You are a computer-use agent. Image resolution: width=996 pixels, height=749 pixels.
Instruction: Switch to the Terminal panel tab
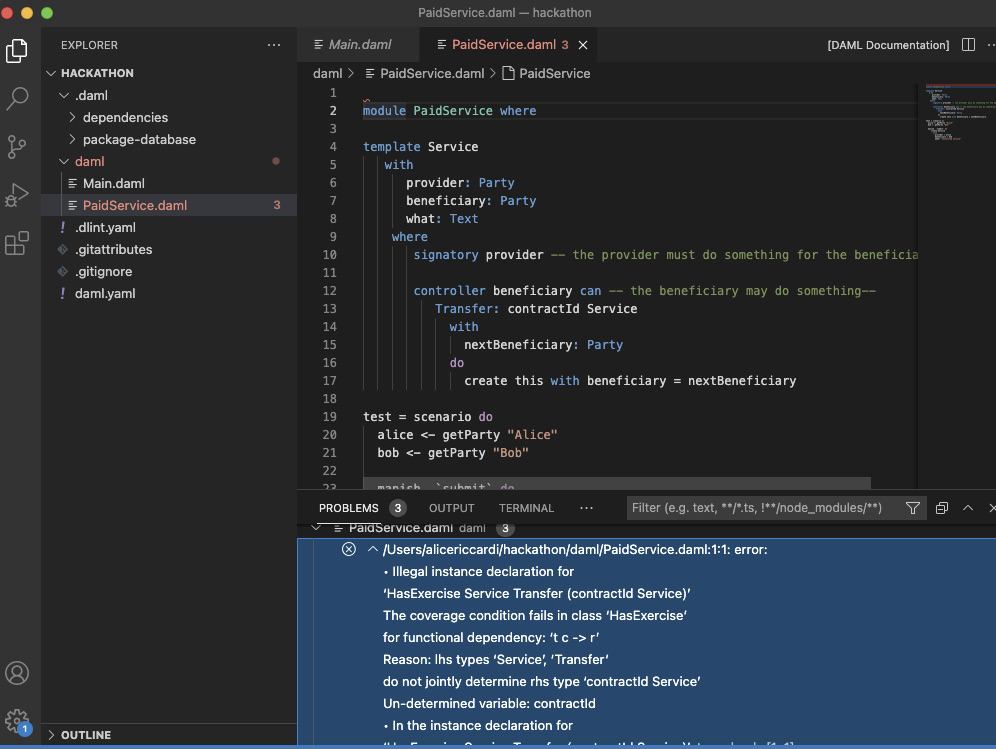(x=526, y=508)
